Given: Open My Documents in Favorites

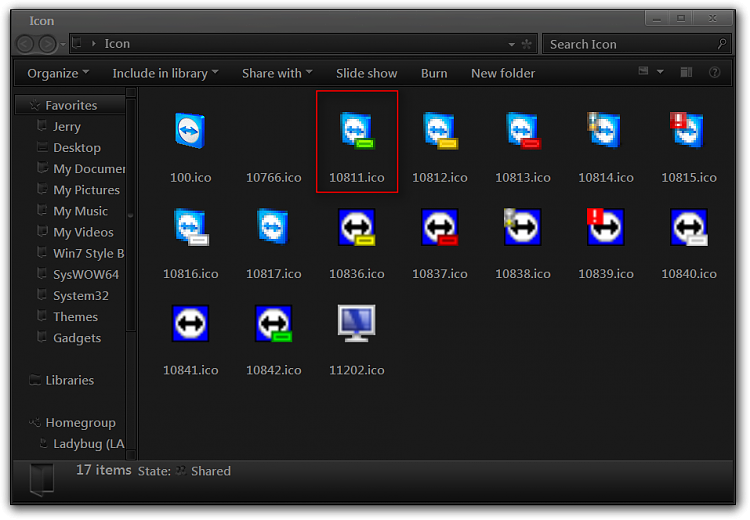Looking at the screenshot, I should 89,168.
